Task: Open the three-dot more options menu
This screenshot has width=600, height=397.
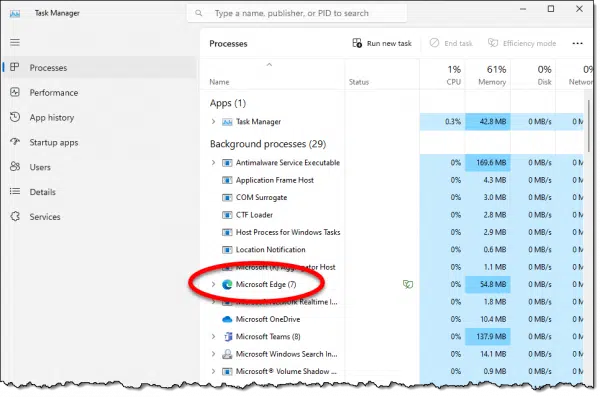Action: click(577, 43)
